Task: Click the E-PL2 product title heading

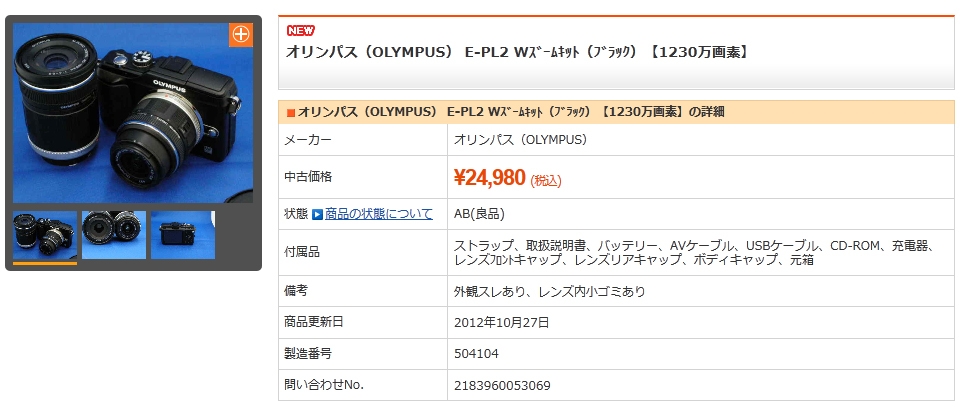Action: click(x=517, y=52)
